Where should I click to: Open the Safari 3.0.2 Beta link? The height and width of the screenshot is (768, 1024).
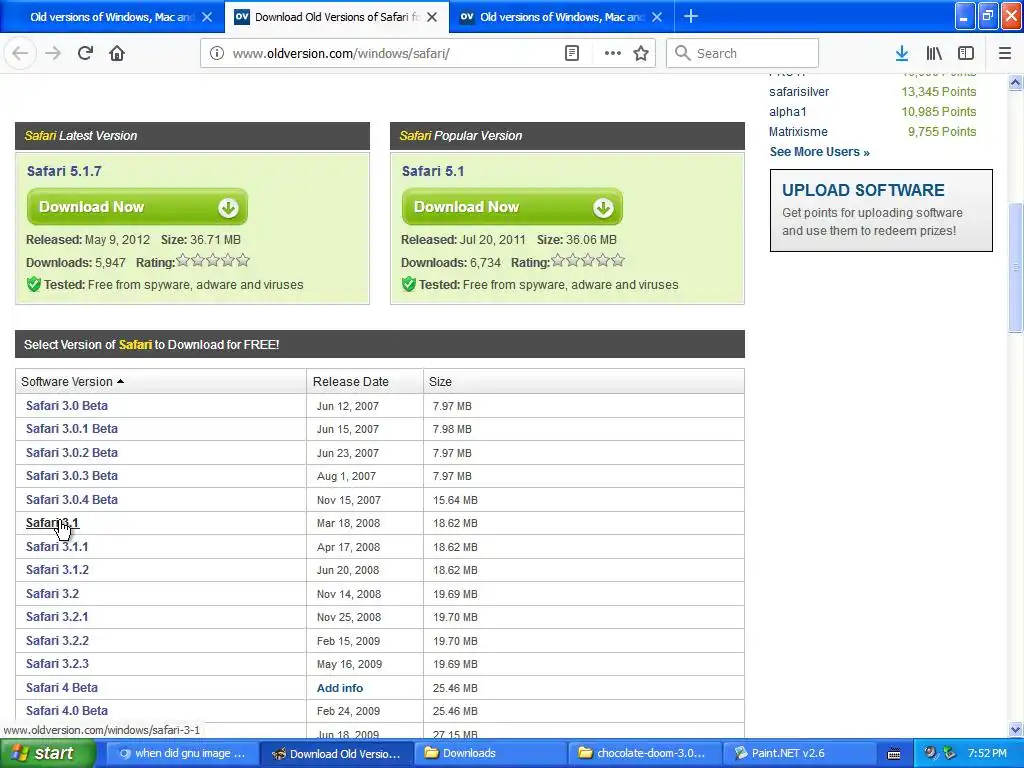point(72,453)
